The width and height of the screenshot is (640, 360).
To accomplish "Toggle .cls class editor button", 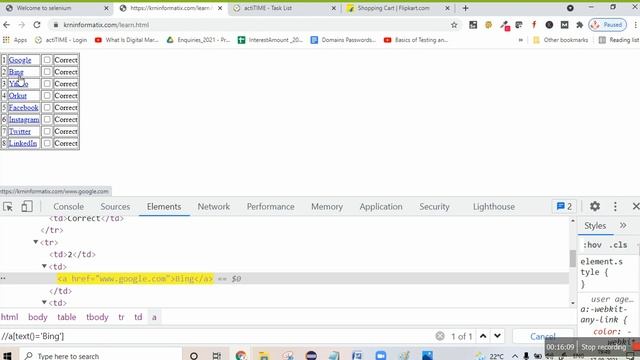I will point(618,245).
